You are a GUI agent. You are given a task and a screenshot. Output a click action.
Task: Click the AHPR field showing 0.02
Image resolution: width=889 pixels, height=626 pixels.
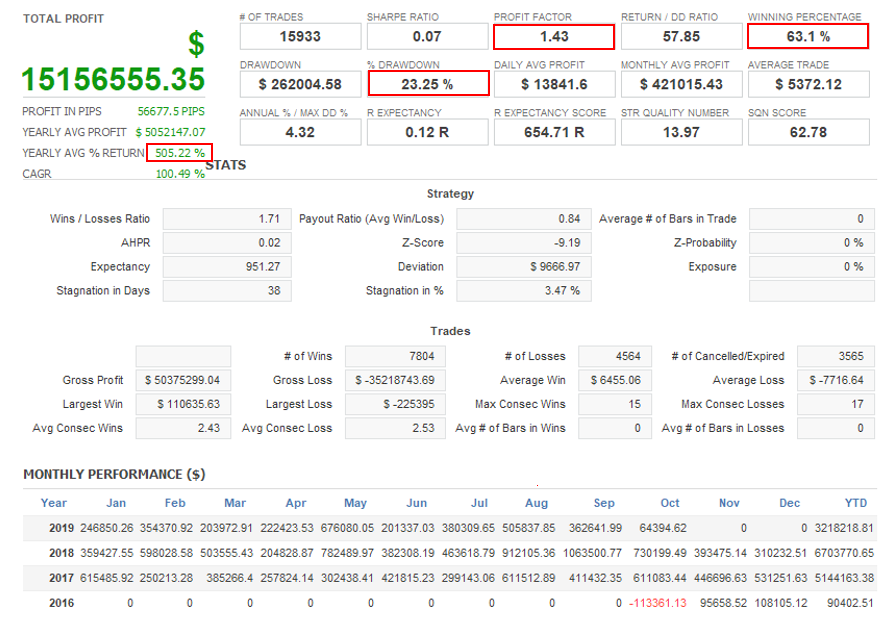pyautogui.click(x=227, y=243)
